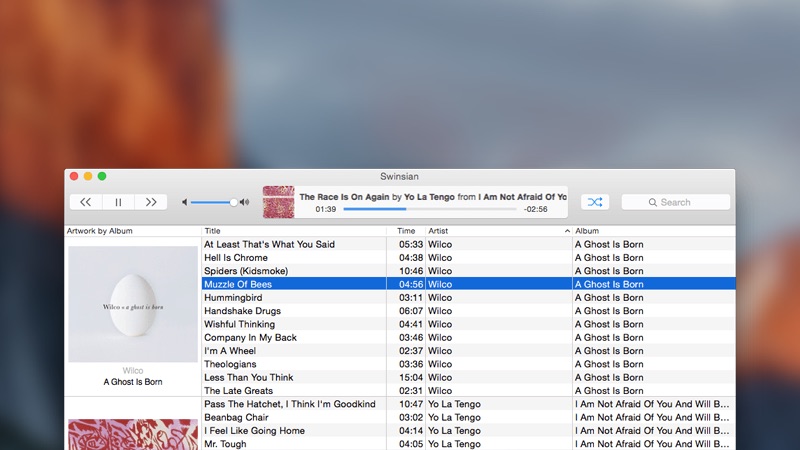The height and width of the screenshot is (450, 800).
Task: Click the elapsed time 01:39
Action: coord(326,209)
